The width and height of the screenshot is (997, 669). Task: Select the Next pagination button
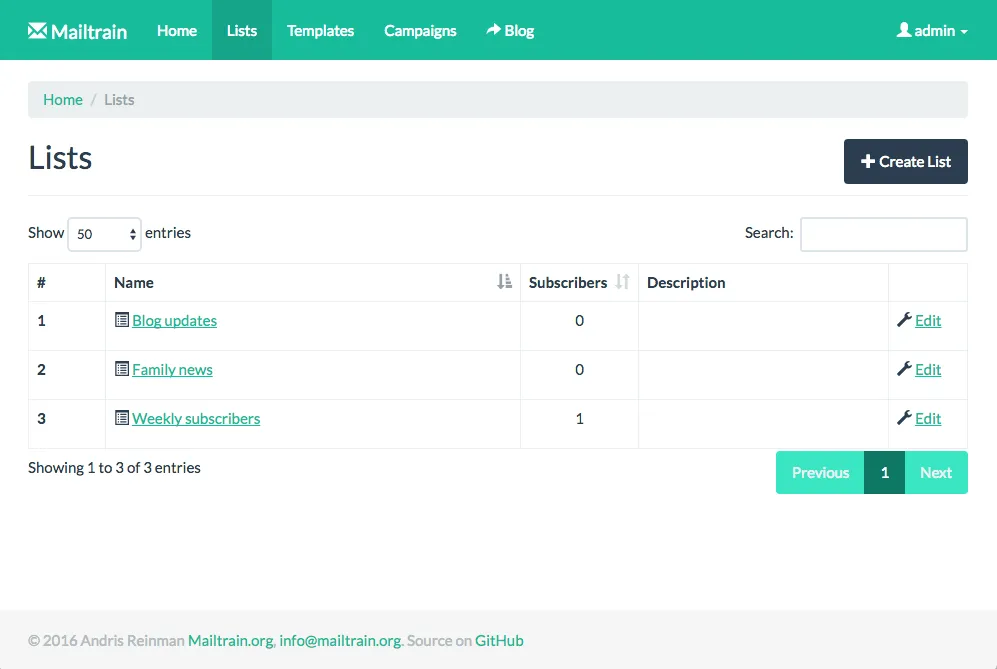click(936, 472)
